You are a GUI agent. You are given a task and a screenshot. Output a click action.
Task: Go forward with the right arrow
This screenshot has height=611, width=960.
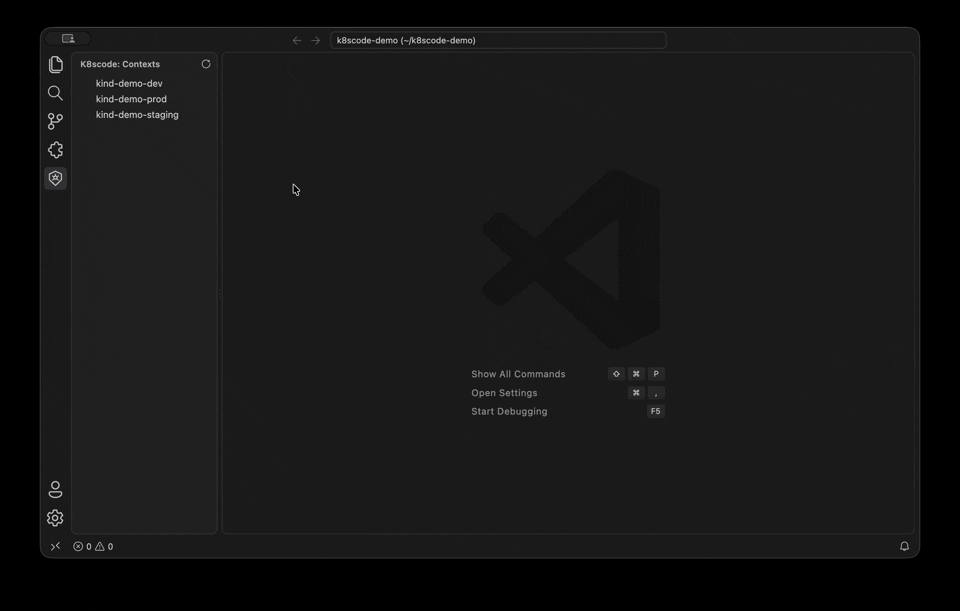tap(315, 40)
